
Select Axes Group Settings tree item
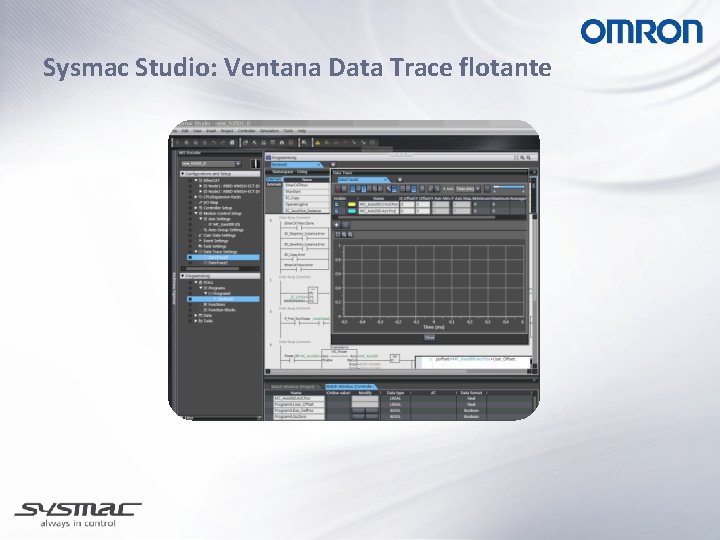pos(226,230)
